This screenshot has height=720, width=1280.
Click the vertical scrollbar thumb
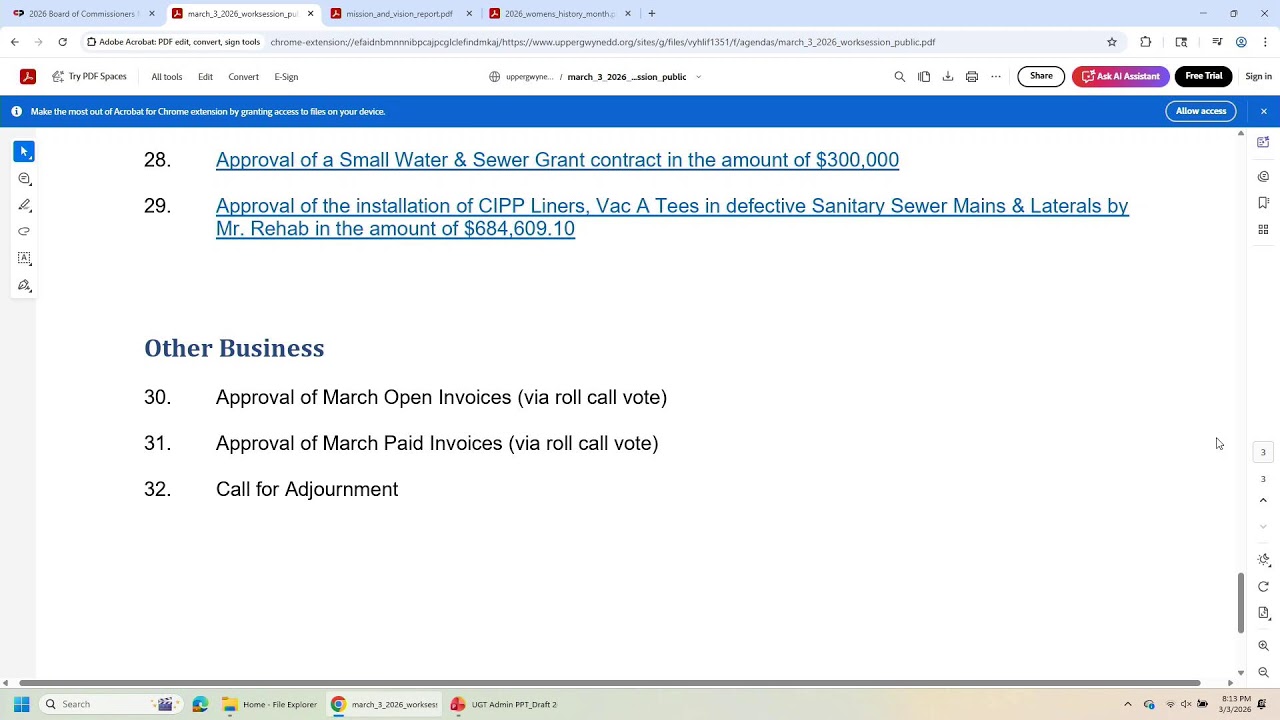1241,603
